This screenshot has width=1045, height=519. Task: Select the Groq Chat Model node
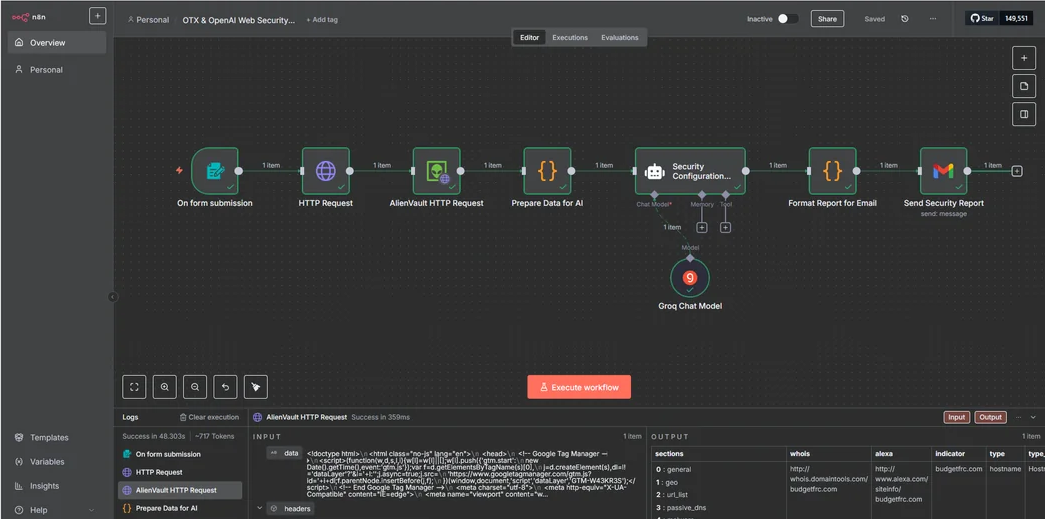[690, 278]
